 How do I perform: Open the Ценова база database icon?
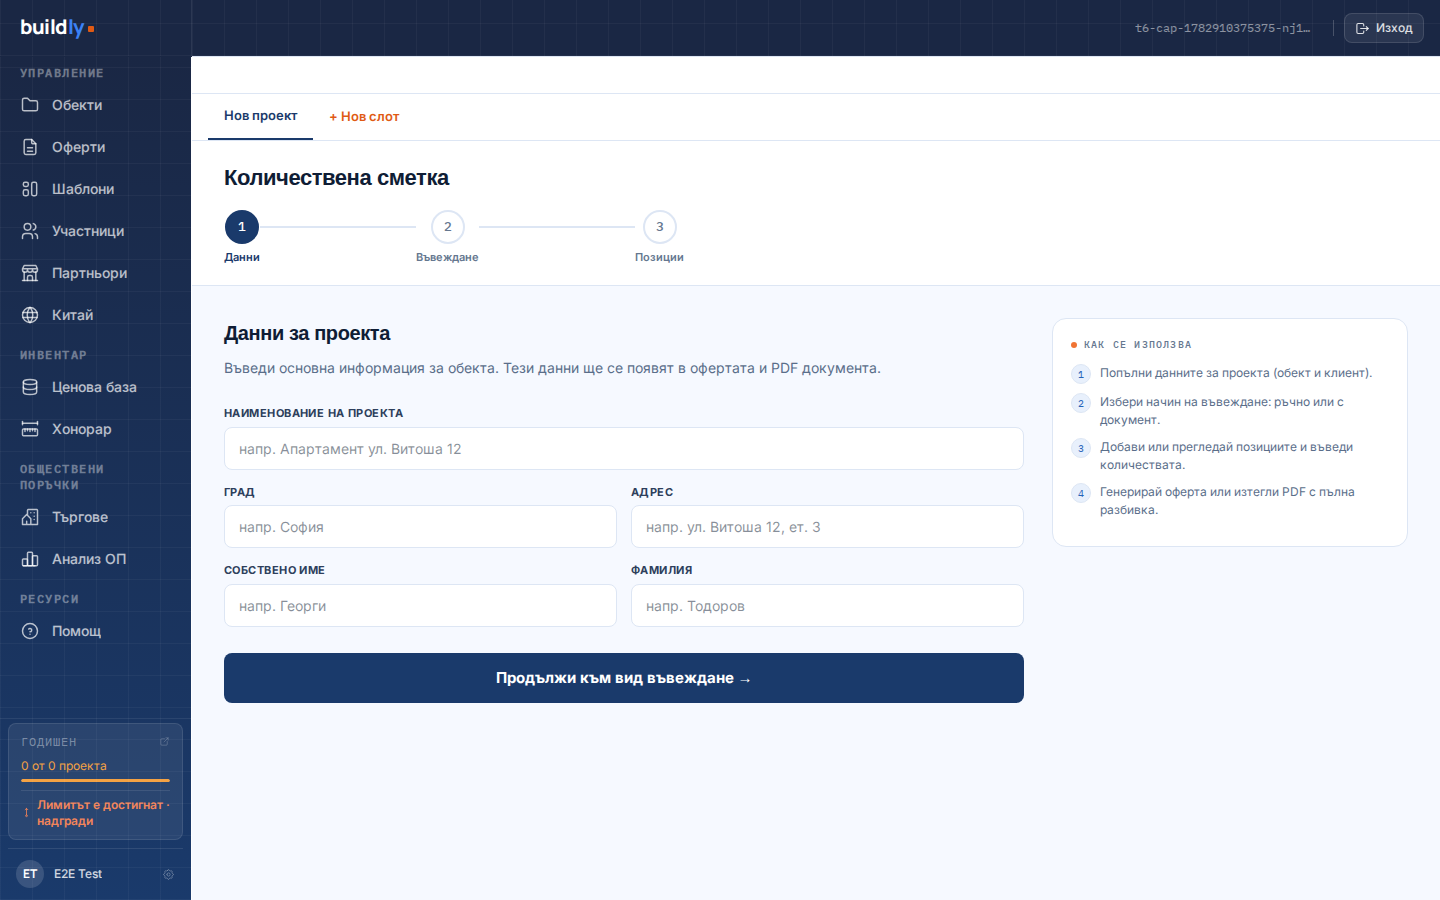(x=30, y=387)
